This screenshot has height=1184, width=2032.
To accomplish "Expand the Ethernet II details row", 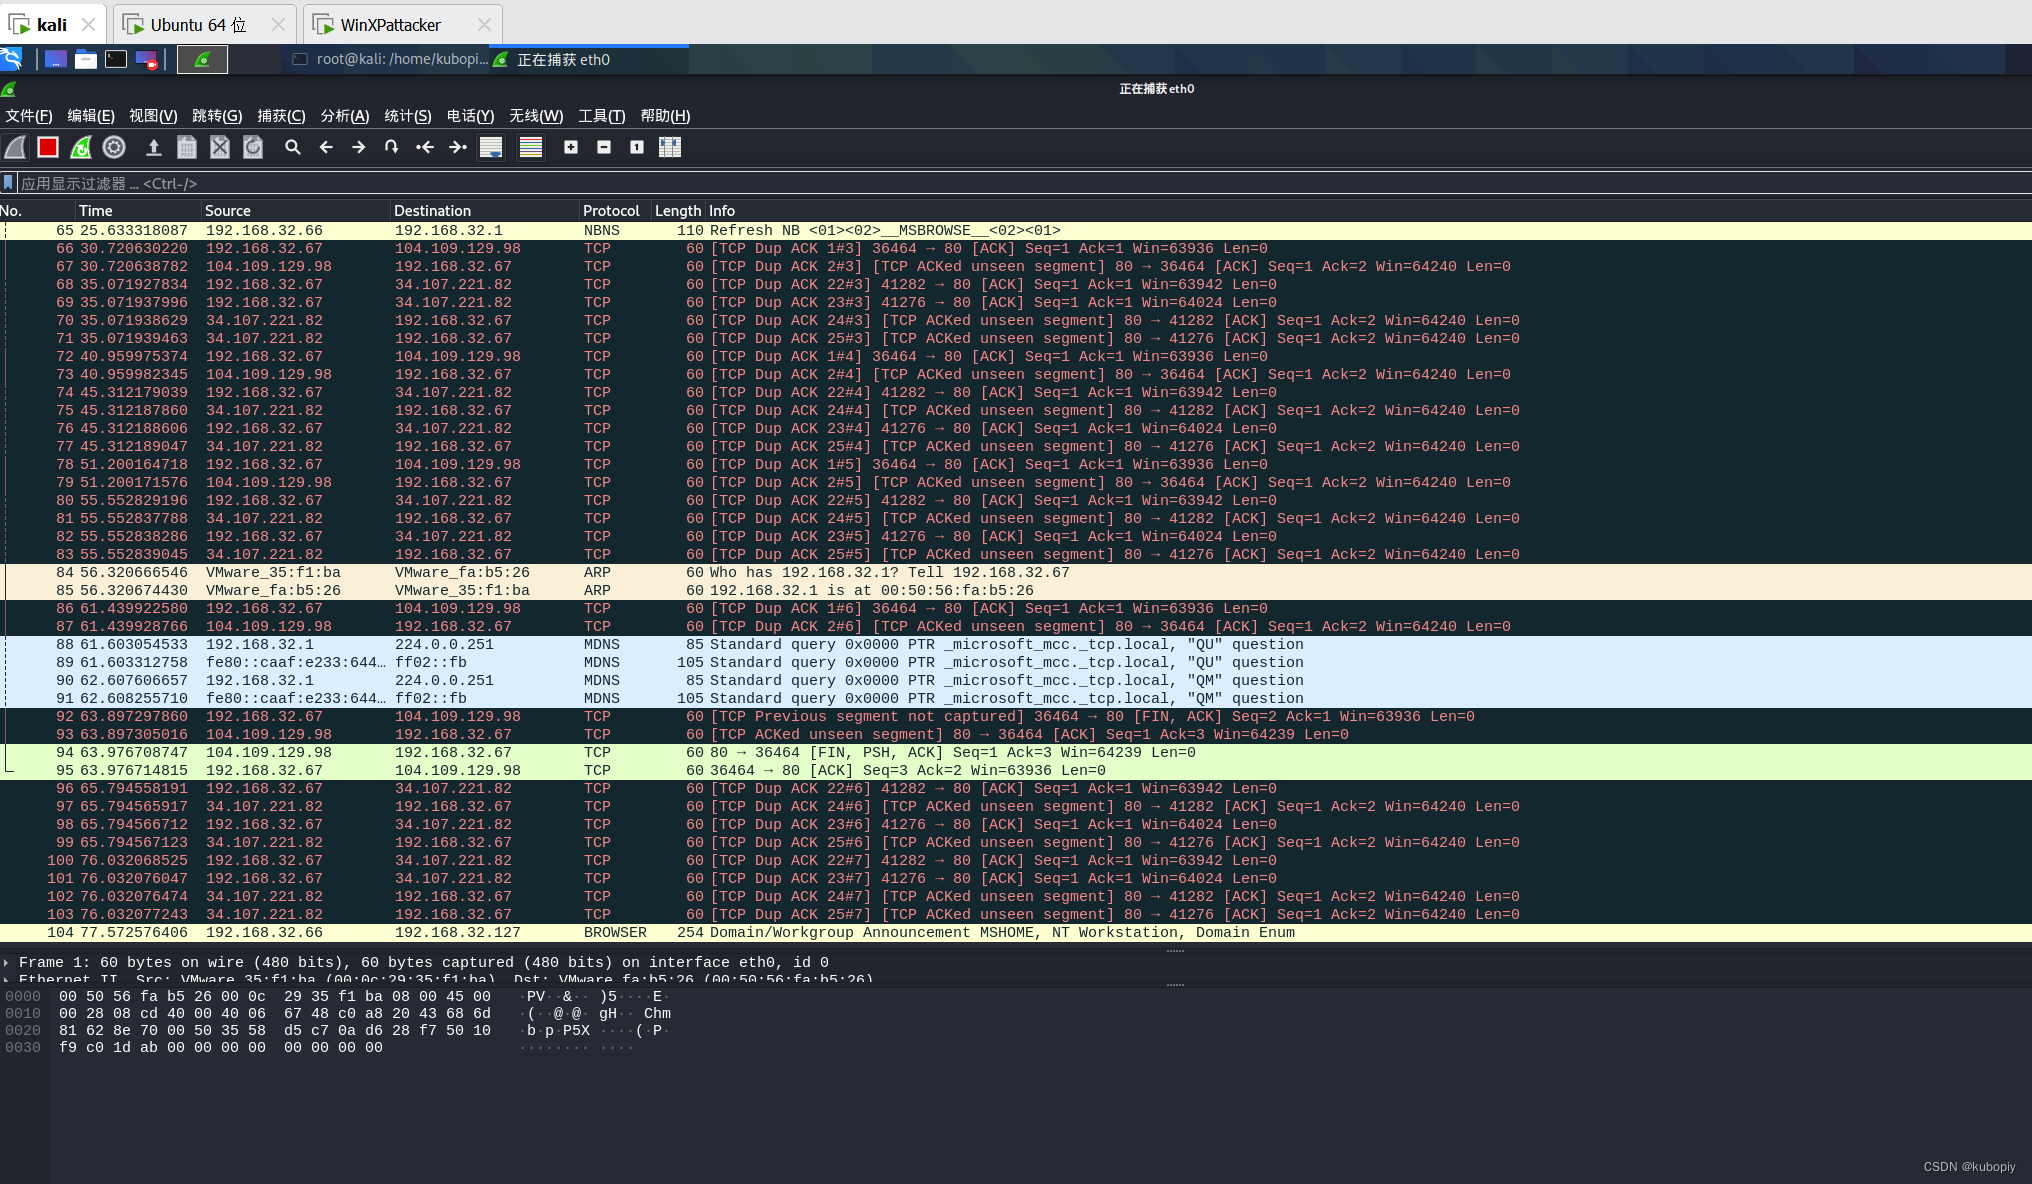I will coord(7,979).
